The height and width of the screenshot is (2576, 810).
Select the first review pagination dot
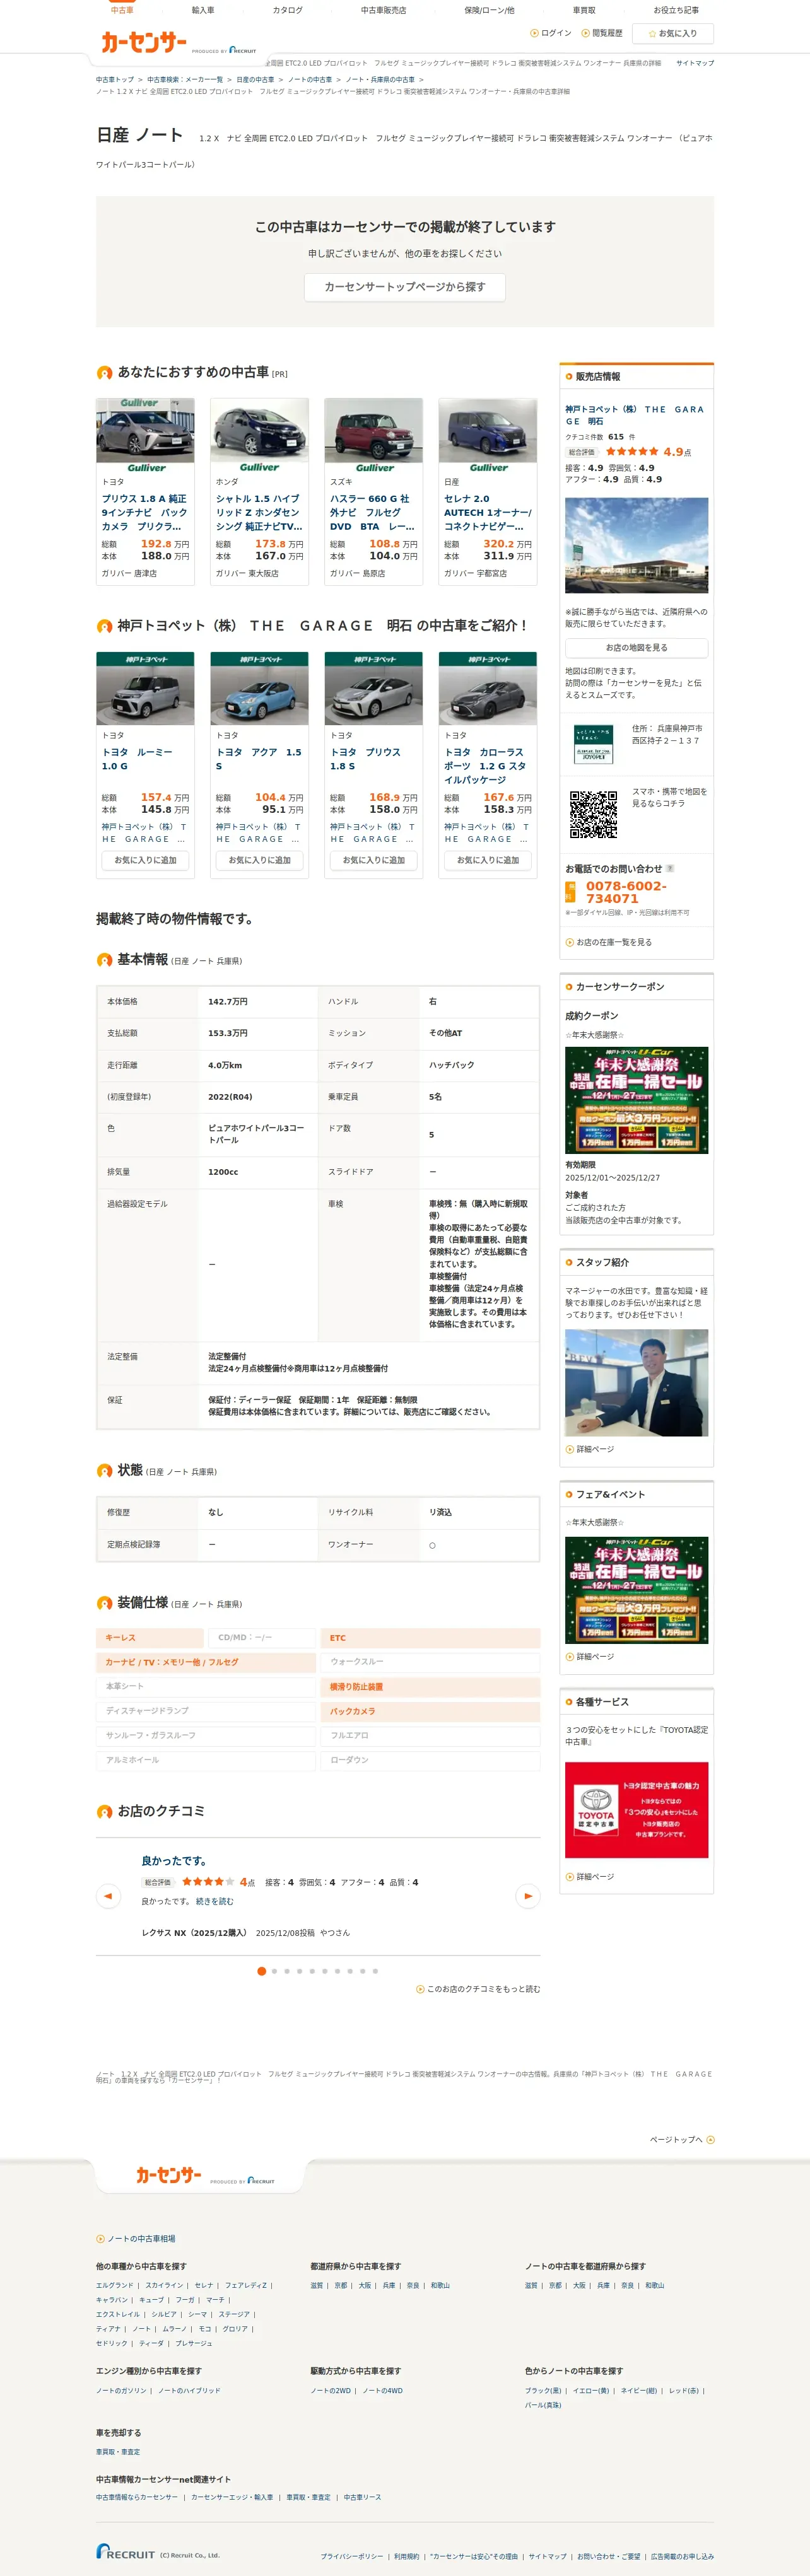tap(262, 1971)
